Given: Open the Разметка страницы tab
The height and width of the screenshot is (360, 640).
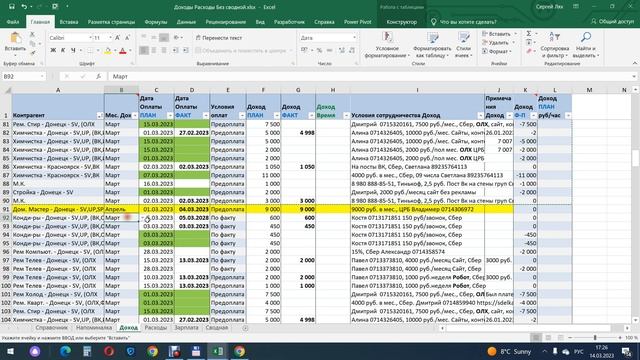Looking at the screenshot, I should (x=111, y=22).
